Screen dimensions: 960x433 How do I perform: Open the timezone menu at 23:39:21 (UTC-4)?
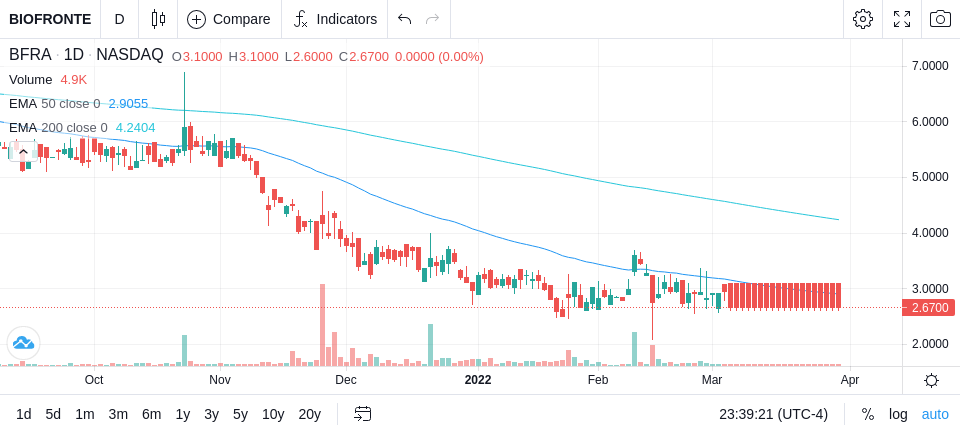pyautogui.click(x=773, y=415)
